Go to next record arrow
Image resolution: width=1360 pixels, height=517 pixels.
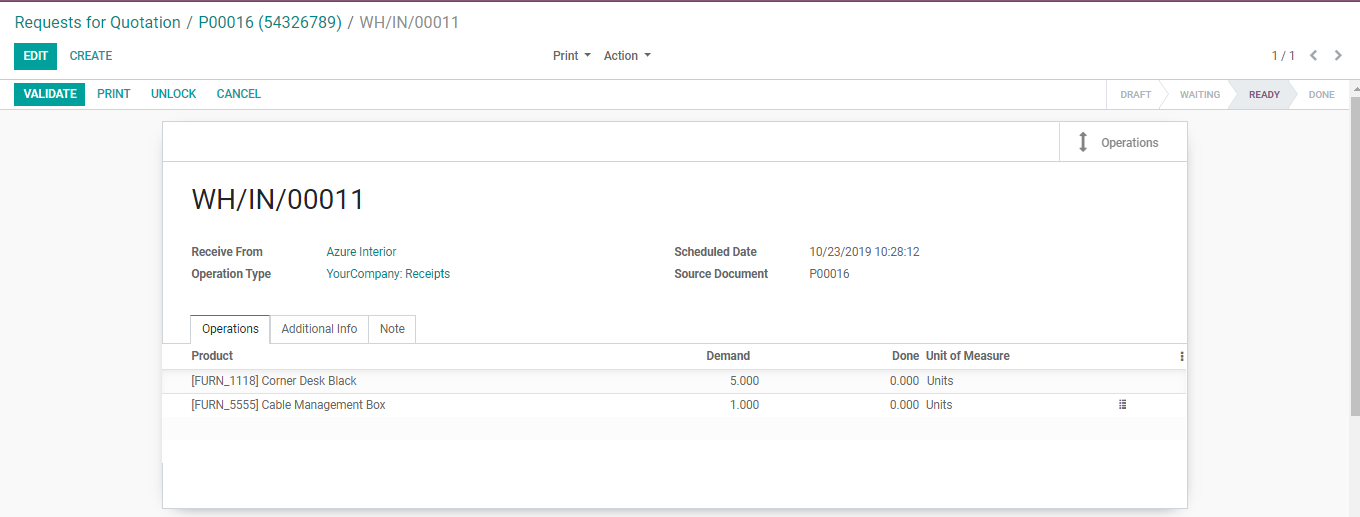(1337, 56)
